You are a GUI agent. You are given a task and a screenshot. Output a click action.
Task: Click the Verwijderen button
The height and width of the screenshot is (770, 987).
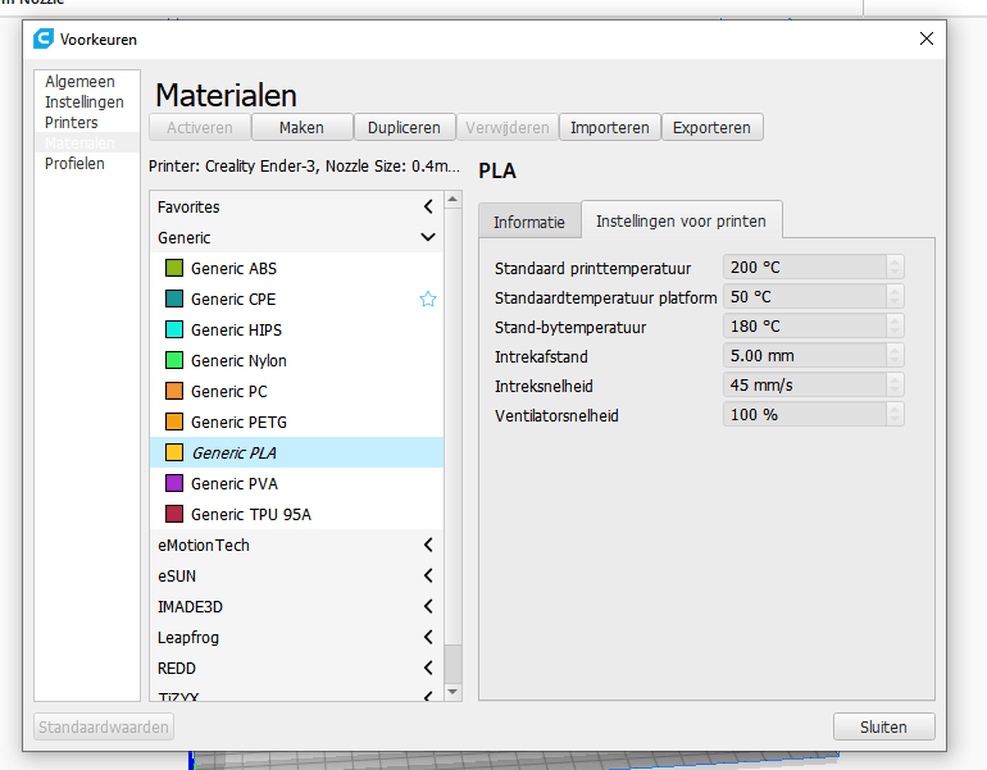tap(507, 127)
